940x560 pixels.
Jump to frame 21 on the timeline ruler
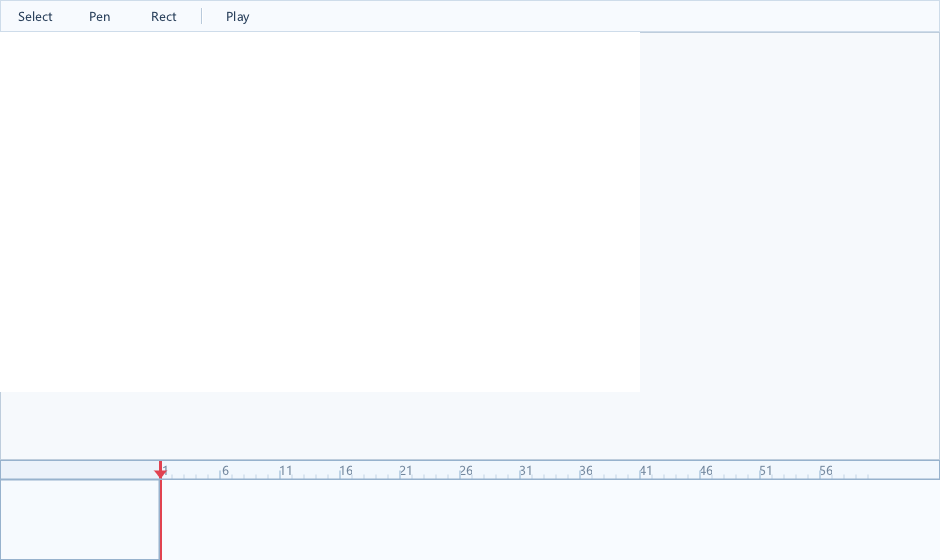[x=406, y=471]
